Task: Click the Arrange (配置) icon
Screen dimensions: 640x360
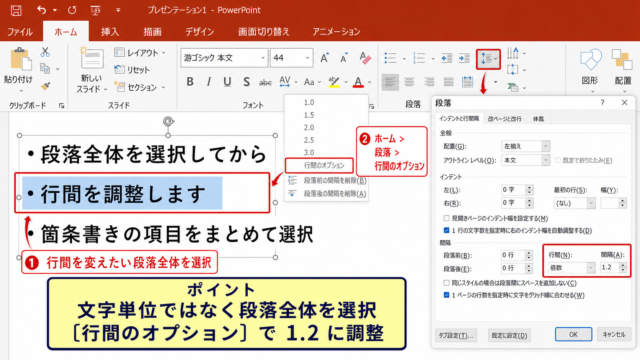Action: point(622,60)
